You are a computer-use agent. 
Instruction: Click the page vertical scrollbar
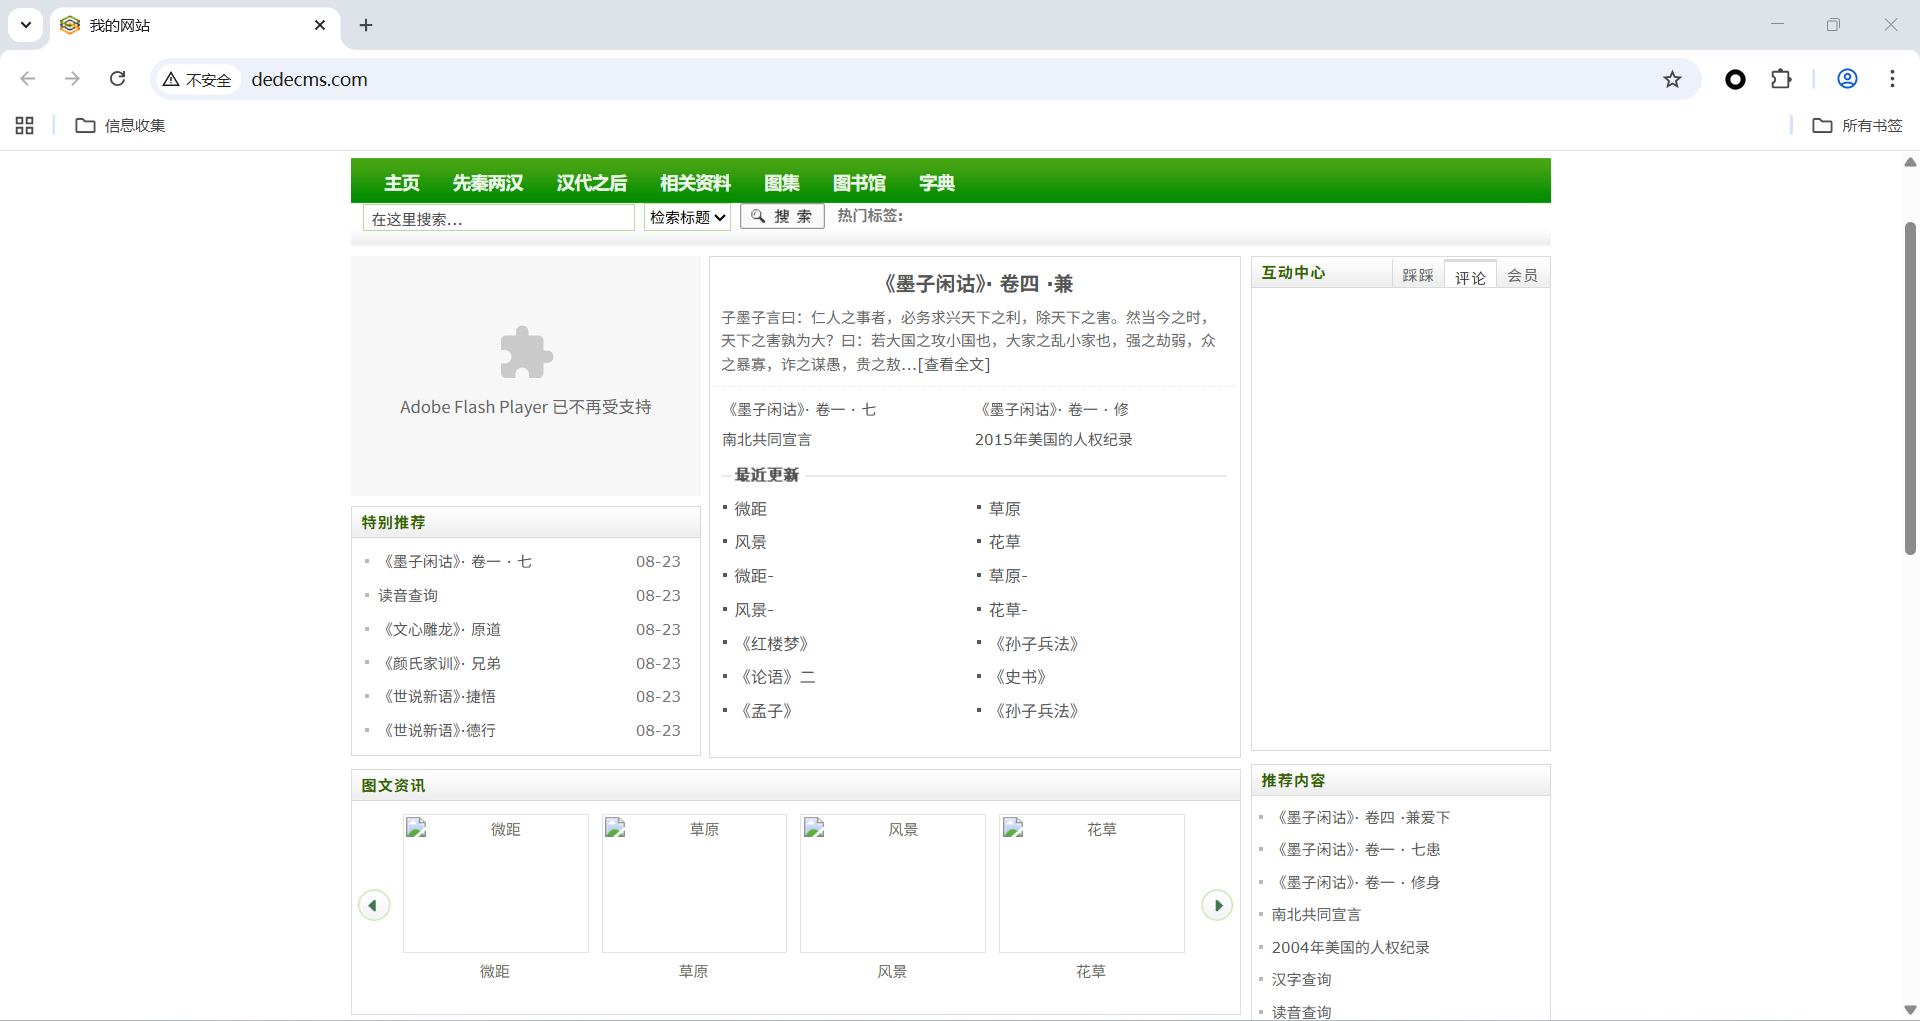[1910, 387]
